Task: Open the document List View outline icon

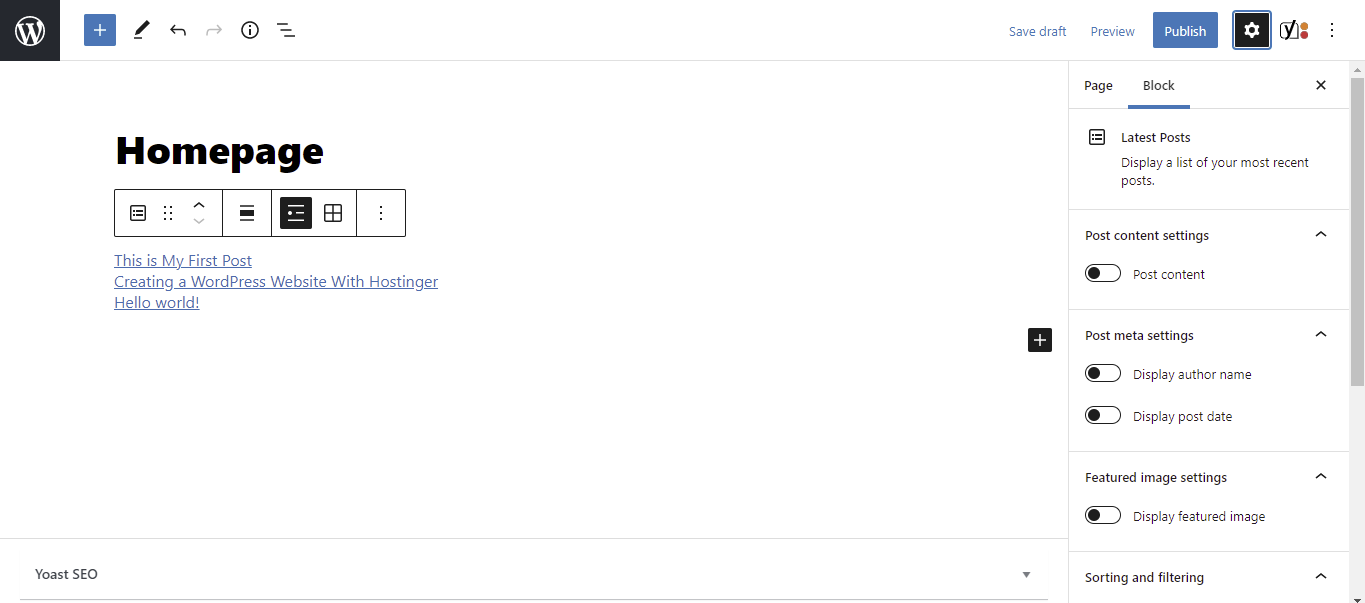Action: coord(286,30)
